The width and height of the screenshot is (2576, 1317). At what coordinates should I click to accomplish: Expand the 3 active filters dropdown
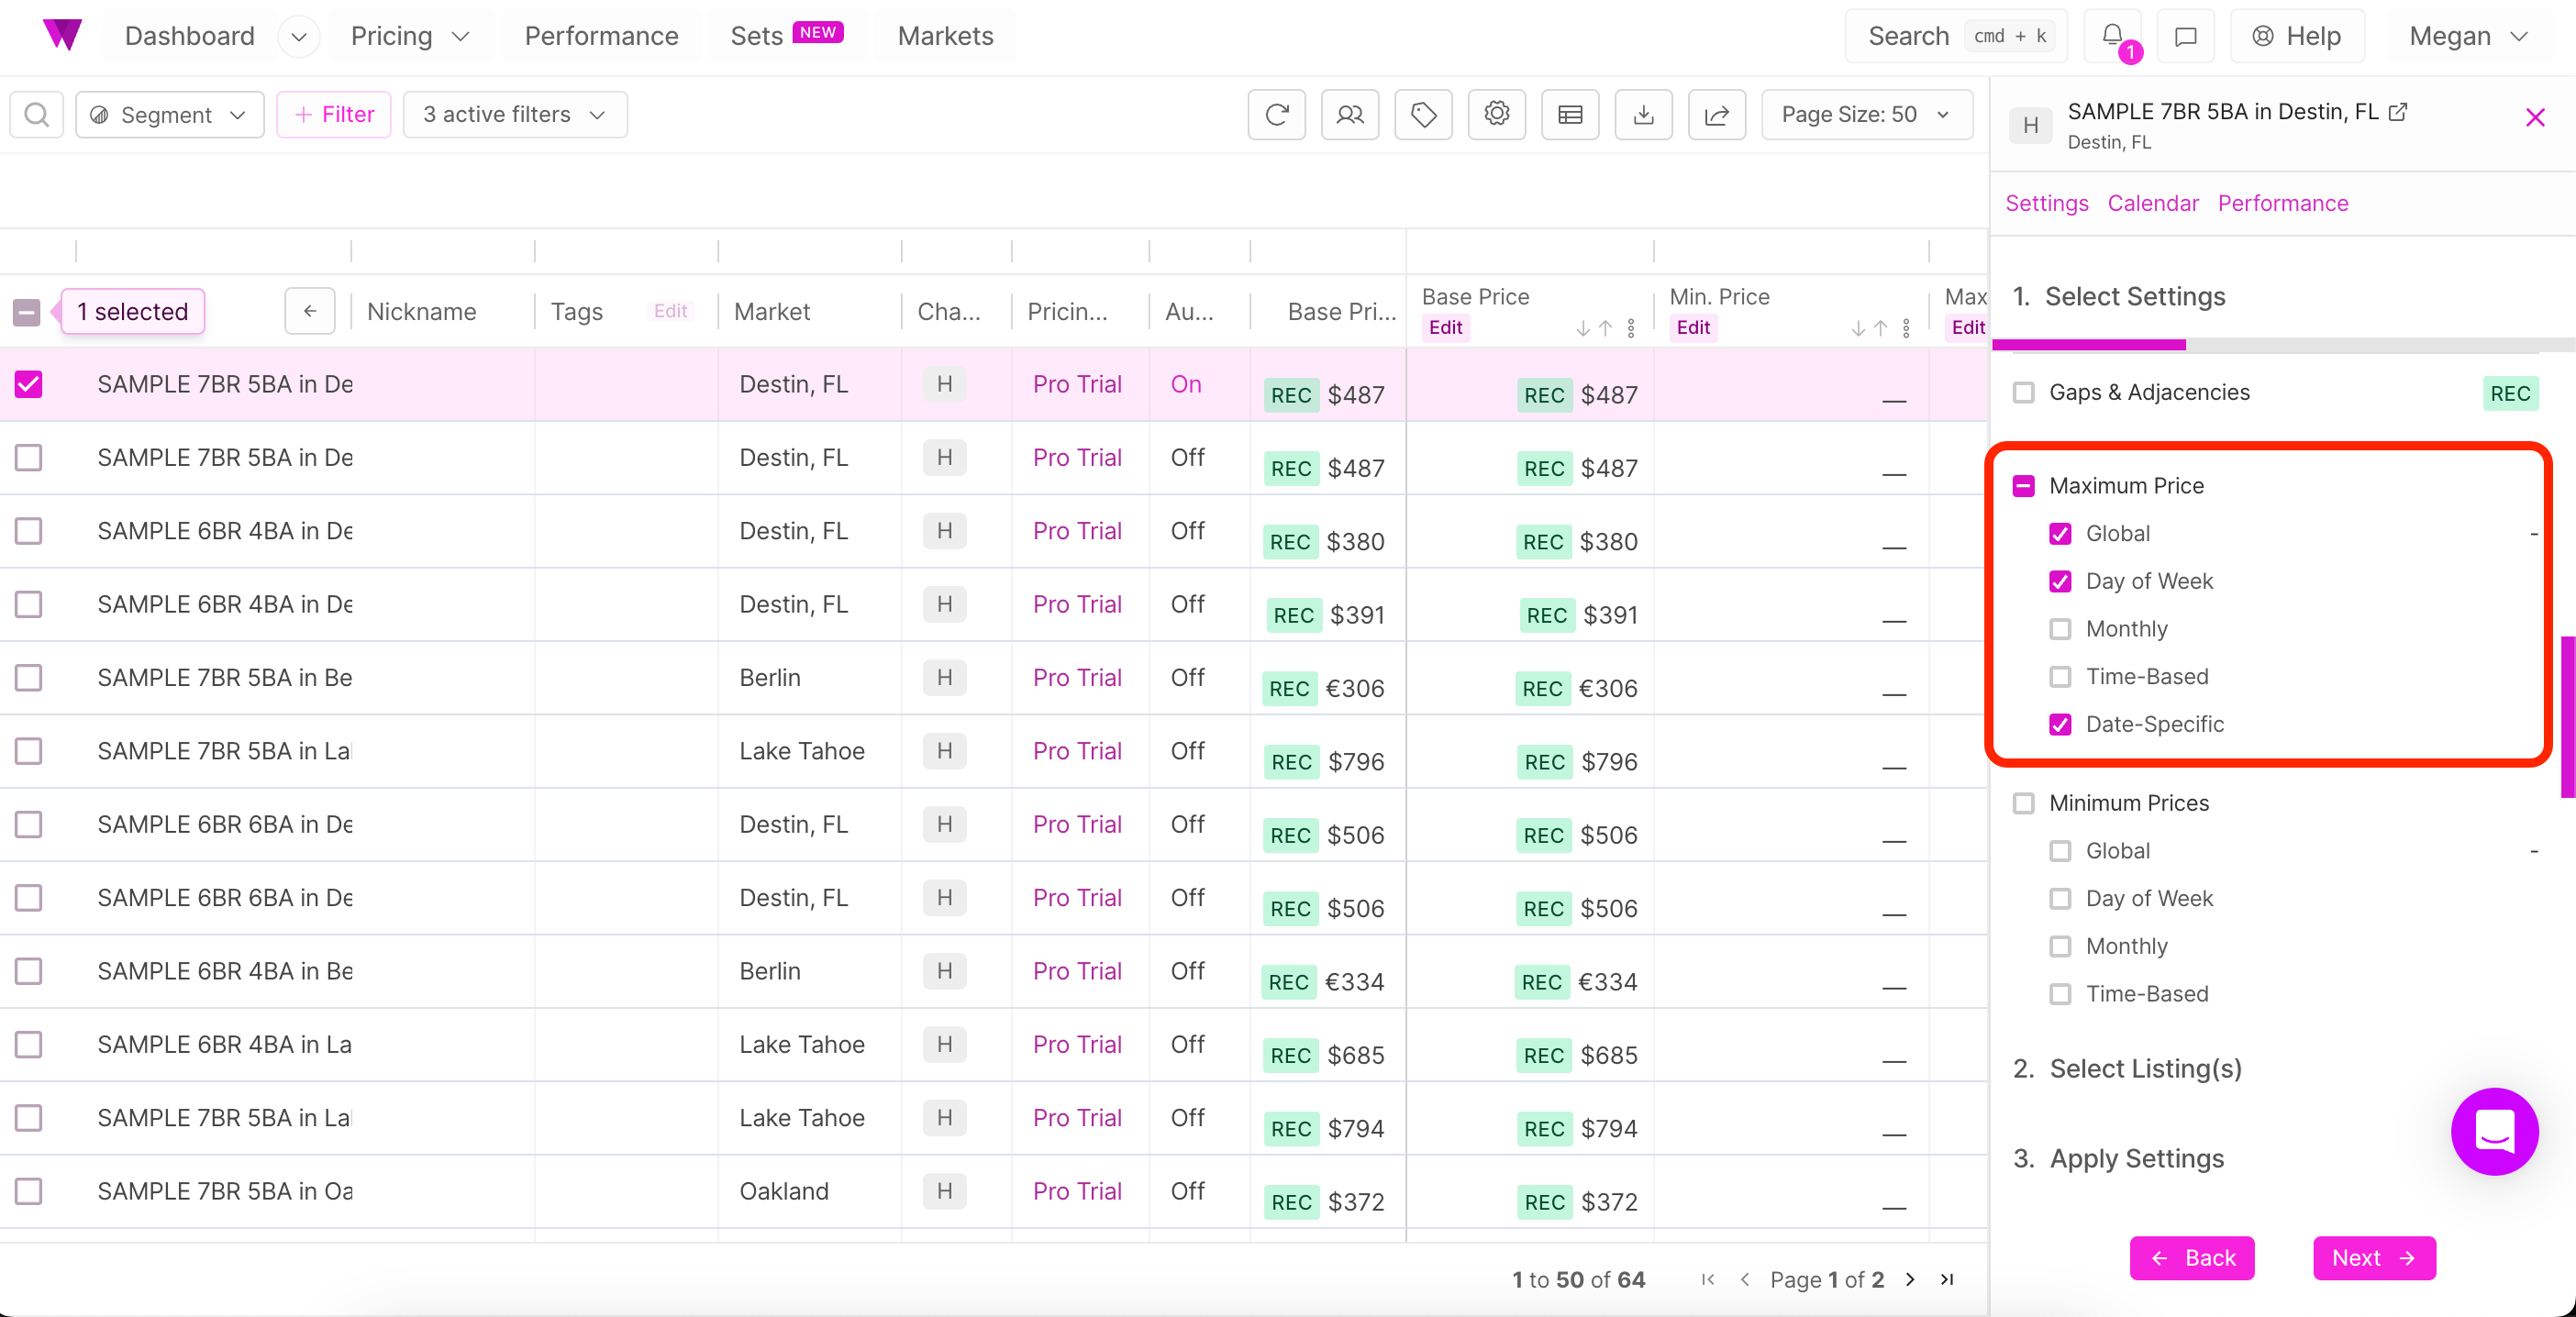pos(514,114)
